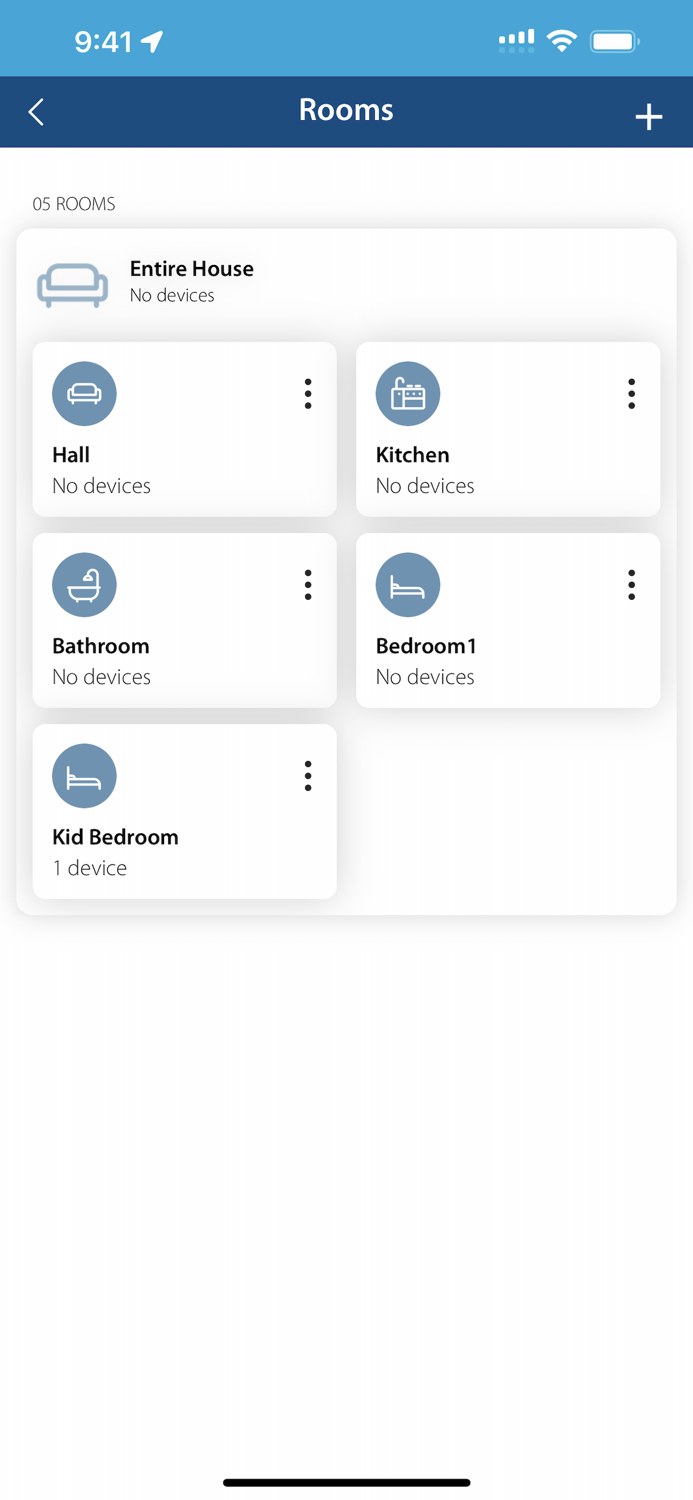Open the options menu for Bathroom
The width and height of the screenshot is (693, 1500).
click(x=307, y=584)
